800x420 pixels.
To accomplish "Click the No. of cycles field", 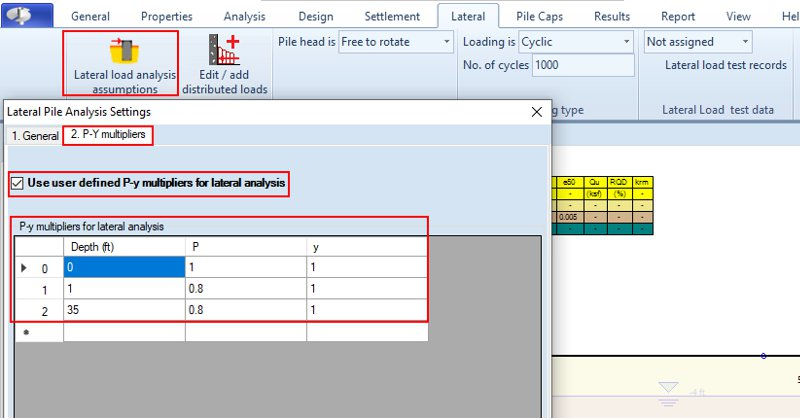I will click(583, 65).
